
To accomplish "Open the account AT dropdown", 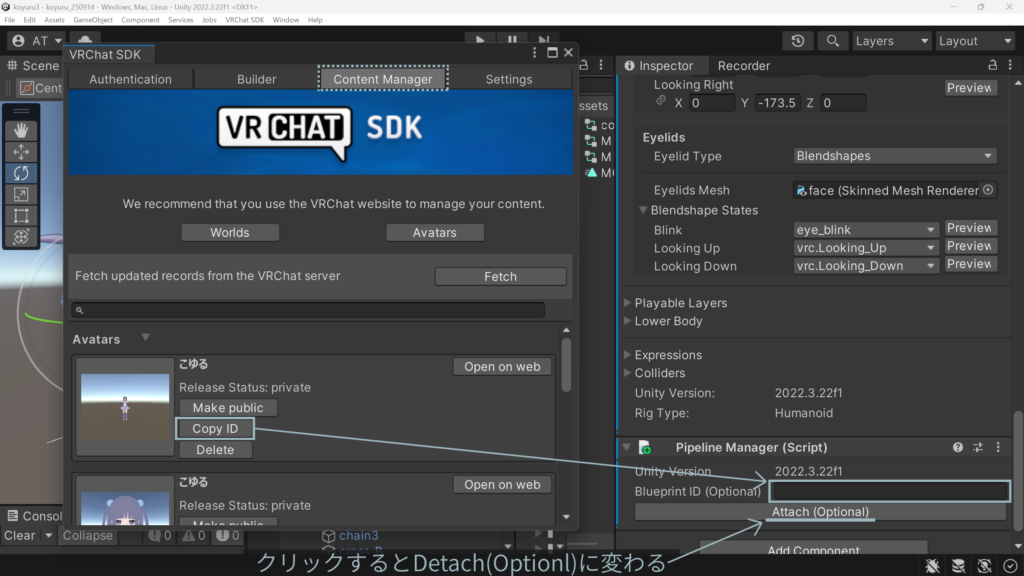I will point(37,40).
